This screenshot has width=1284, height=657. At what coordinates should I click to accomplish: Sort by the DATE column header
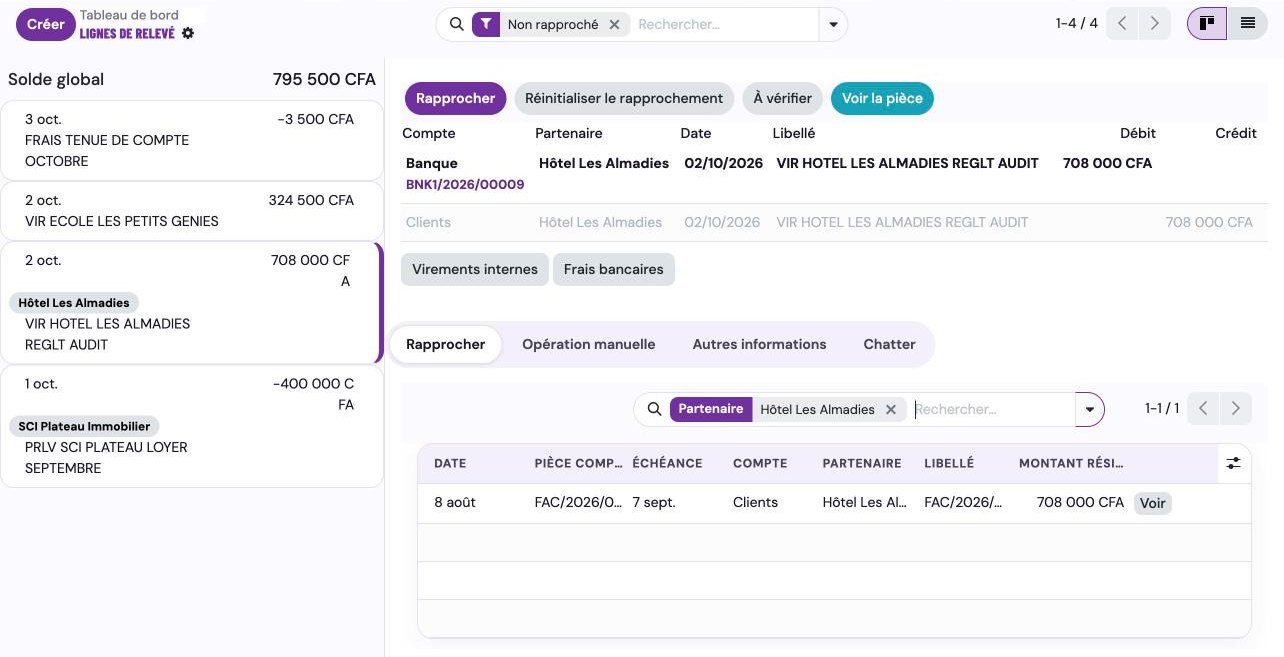coord(450,463)
